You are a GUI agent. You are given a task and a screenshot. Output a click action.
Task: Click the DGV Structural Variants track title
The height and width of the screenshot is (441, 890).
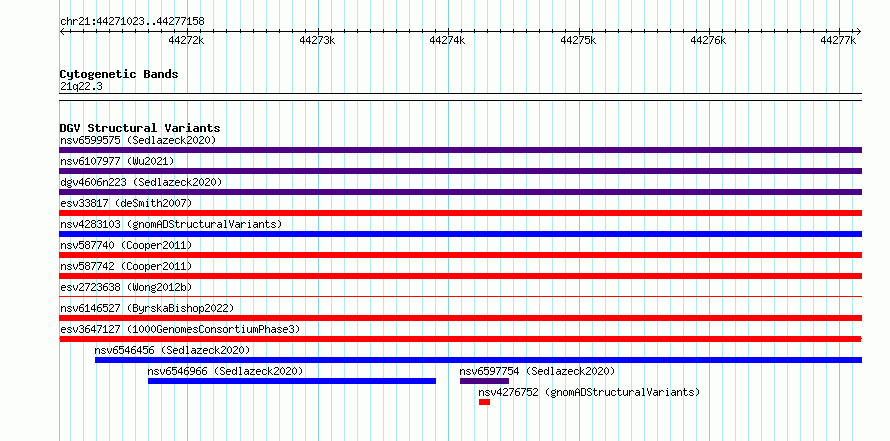click(140, 128)
